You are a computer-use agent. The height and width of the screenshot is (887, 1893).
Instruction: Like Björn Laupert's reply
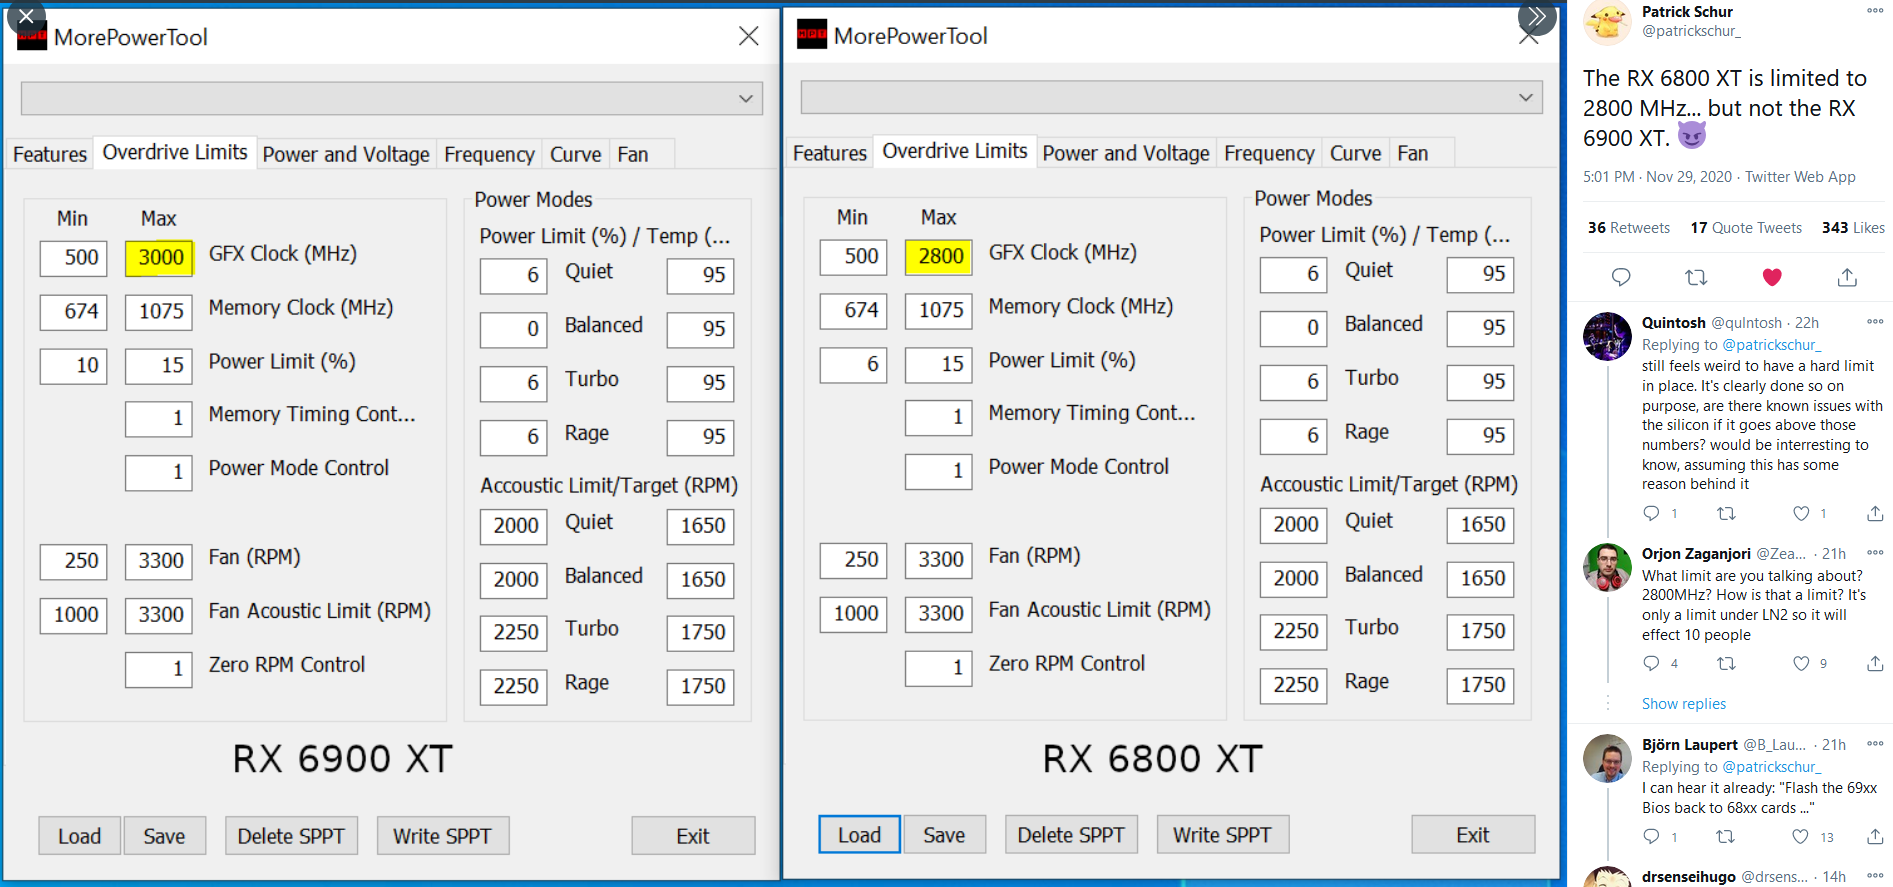1801,836
